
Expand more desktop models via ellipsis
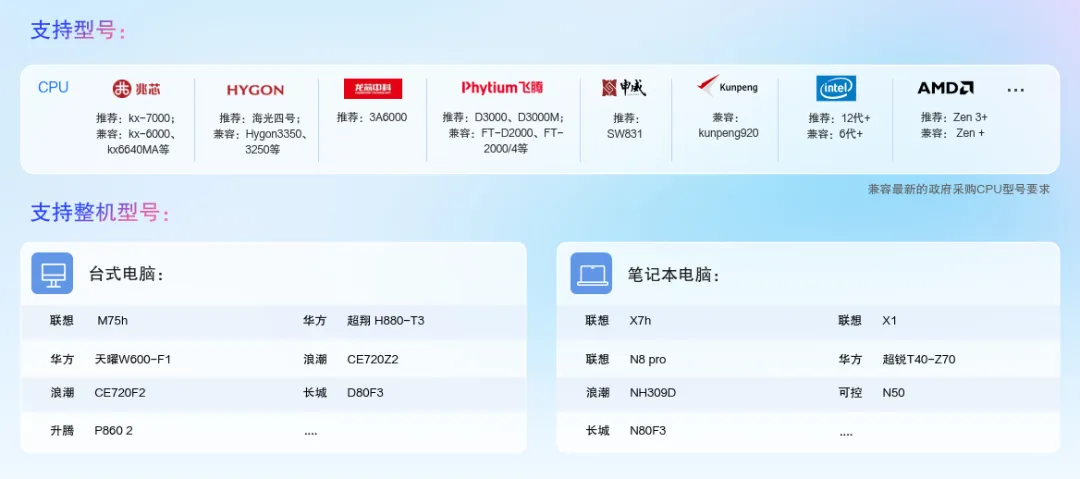(x=310, y=431)
